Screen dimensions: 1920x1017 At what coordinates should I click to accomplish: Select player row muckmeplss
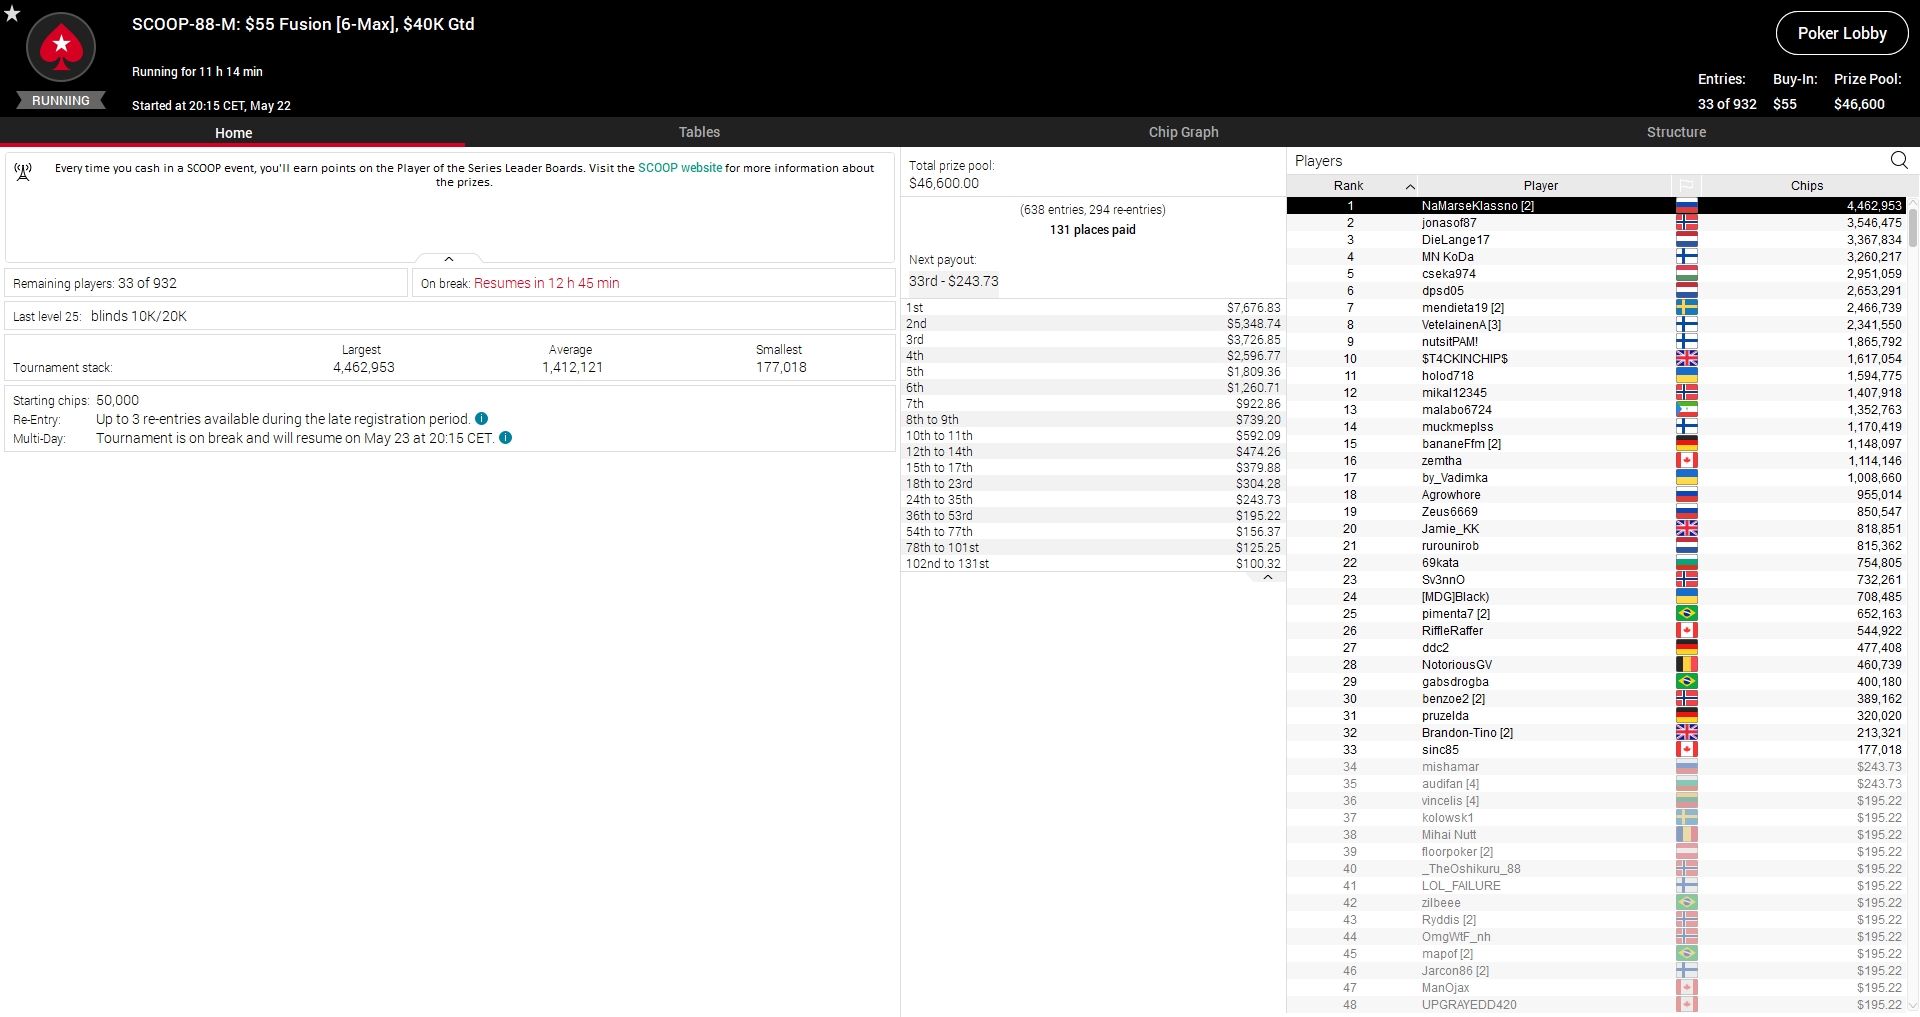1596,427
